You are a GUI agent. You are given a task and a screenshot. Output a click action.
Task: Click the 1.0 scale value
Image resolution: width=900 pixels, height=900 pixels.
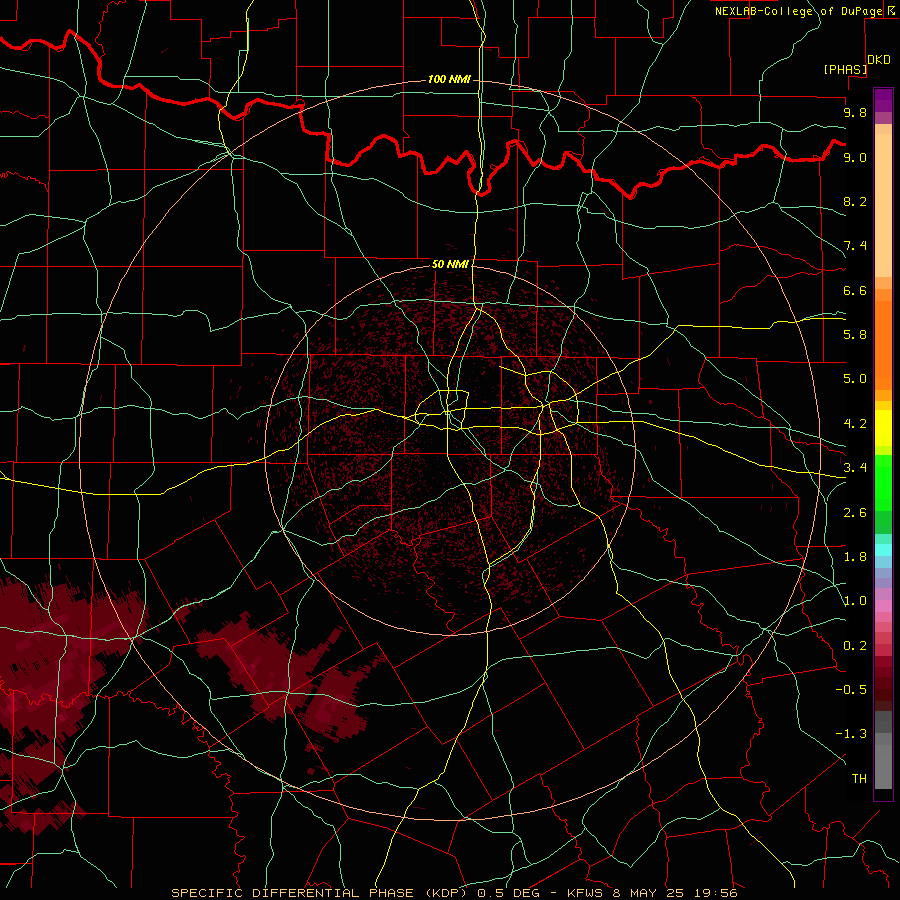pyautogui.click(x=855, y=601)
